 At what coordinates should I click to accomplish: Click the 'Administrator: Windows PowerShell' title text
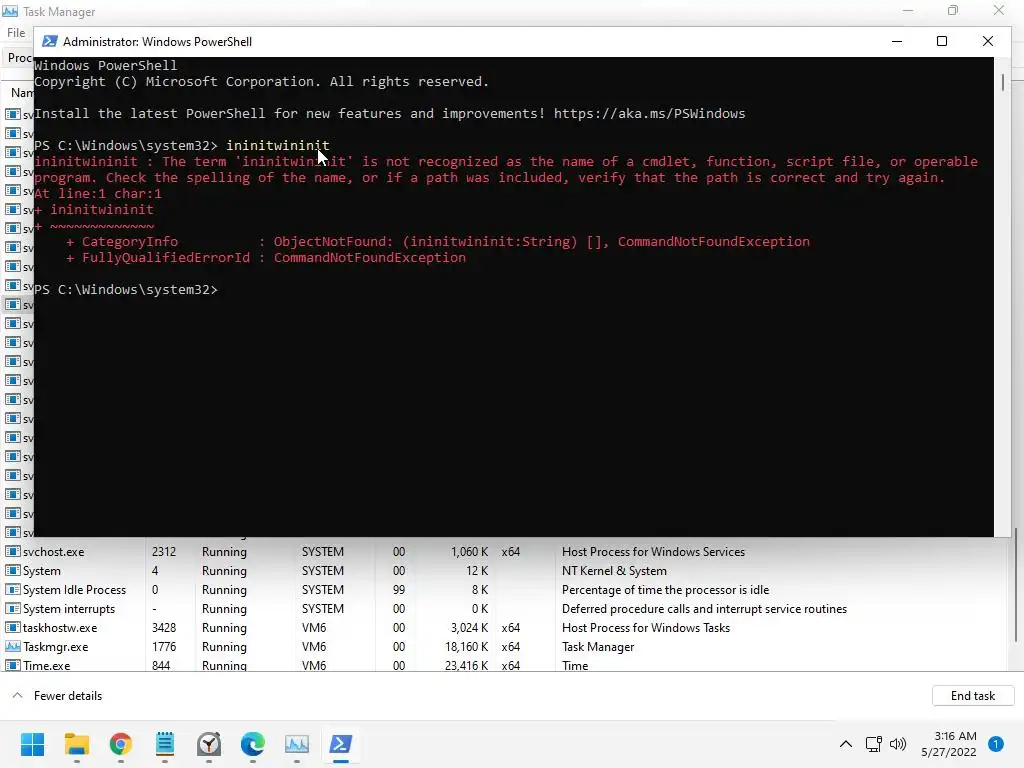click(157, 41)
